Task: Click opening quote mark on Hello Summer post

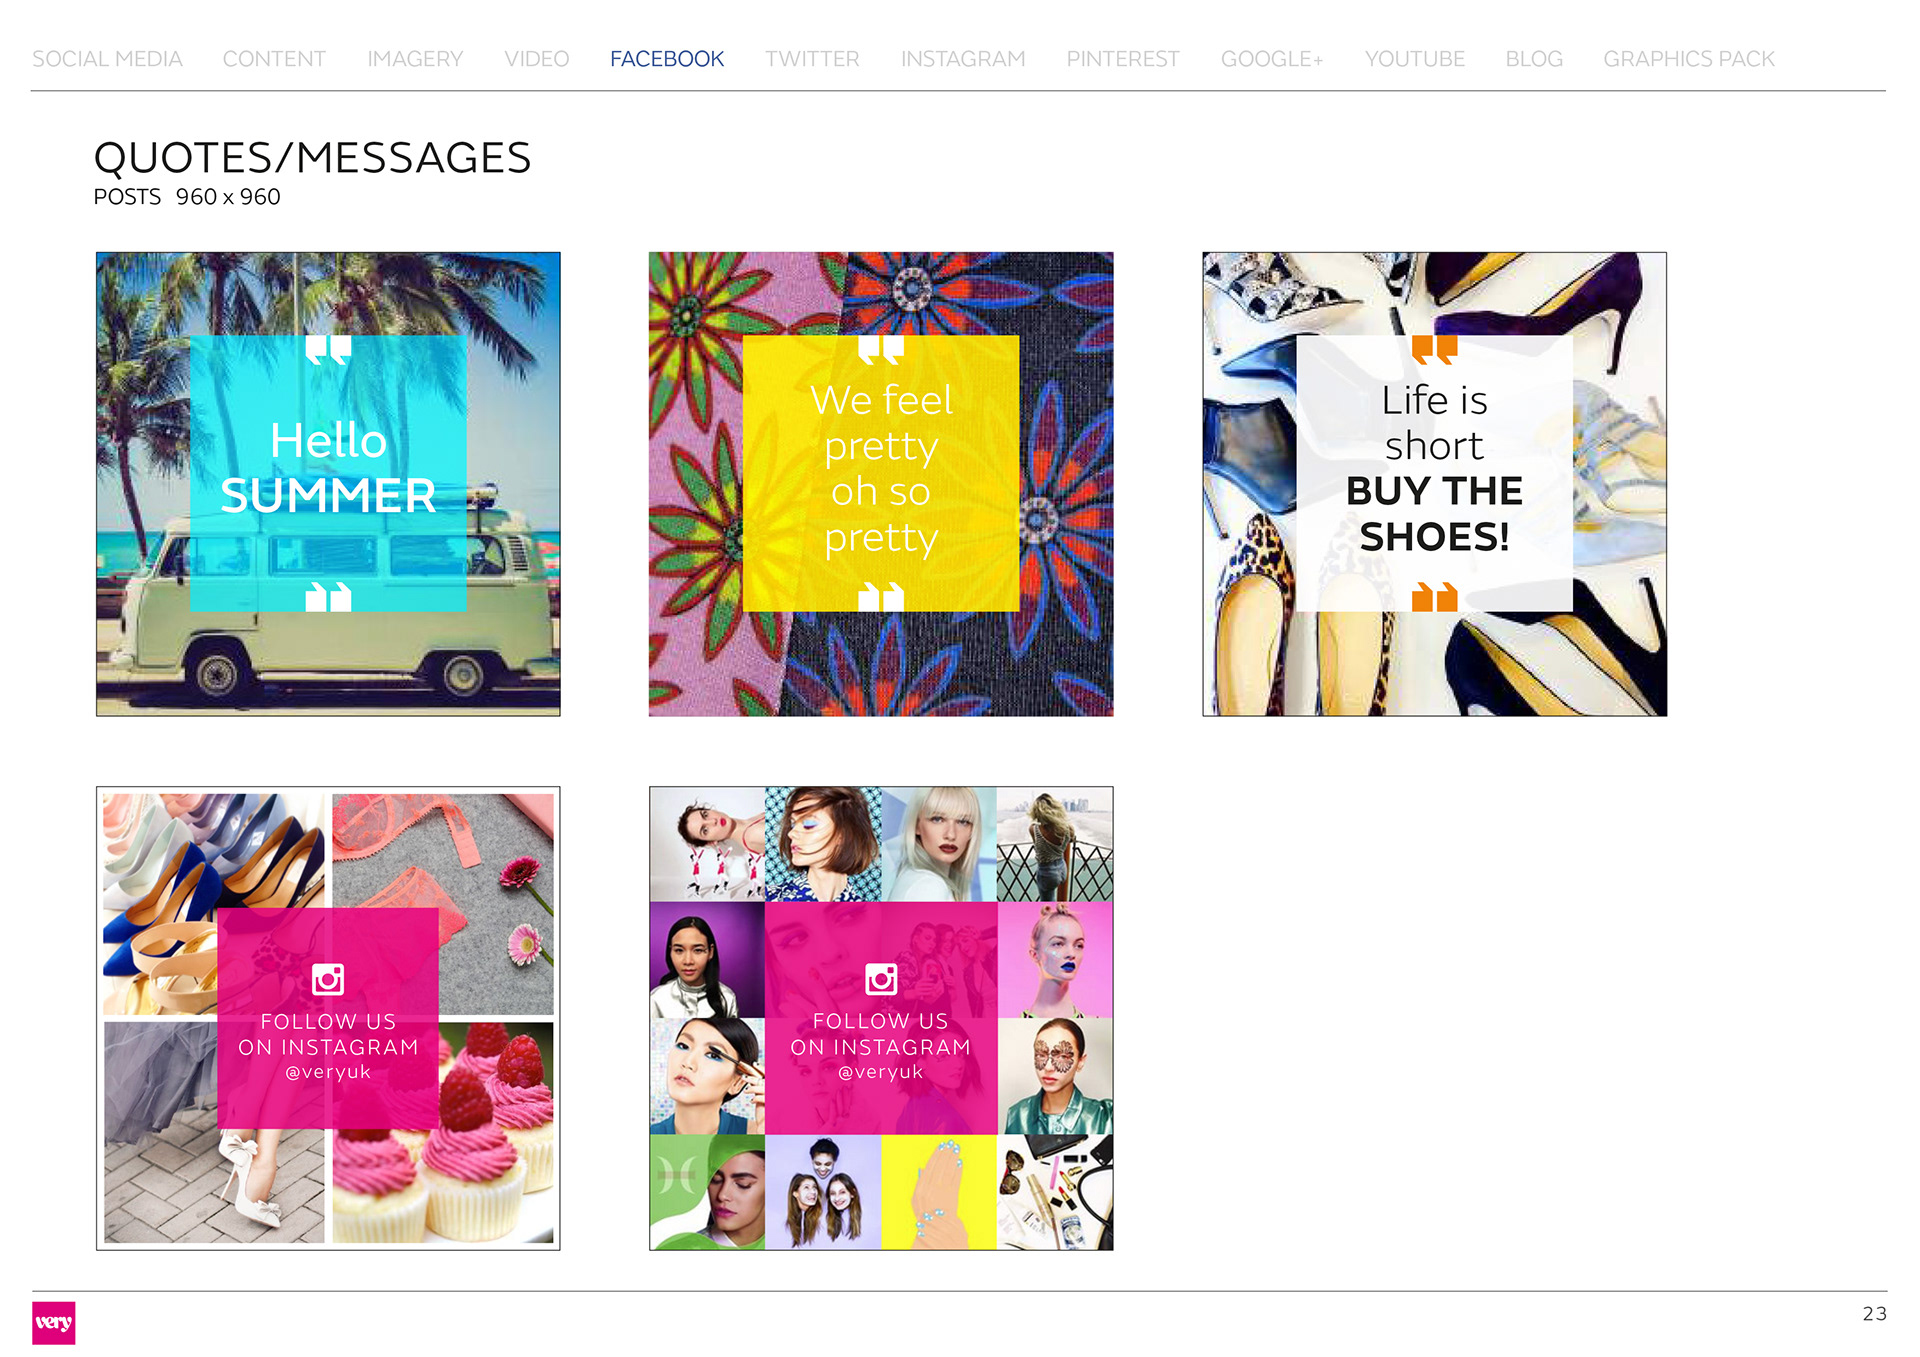Action: [328, 350]
